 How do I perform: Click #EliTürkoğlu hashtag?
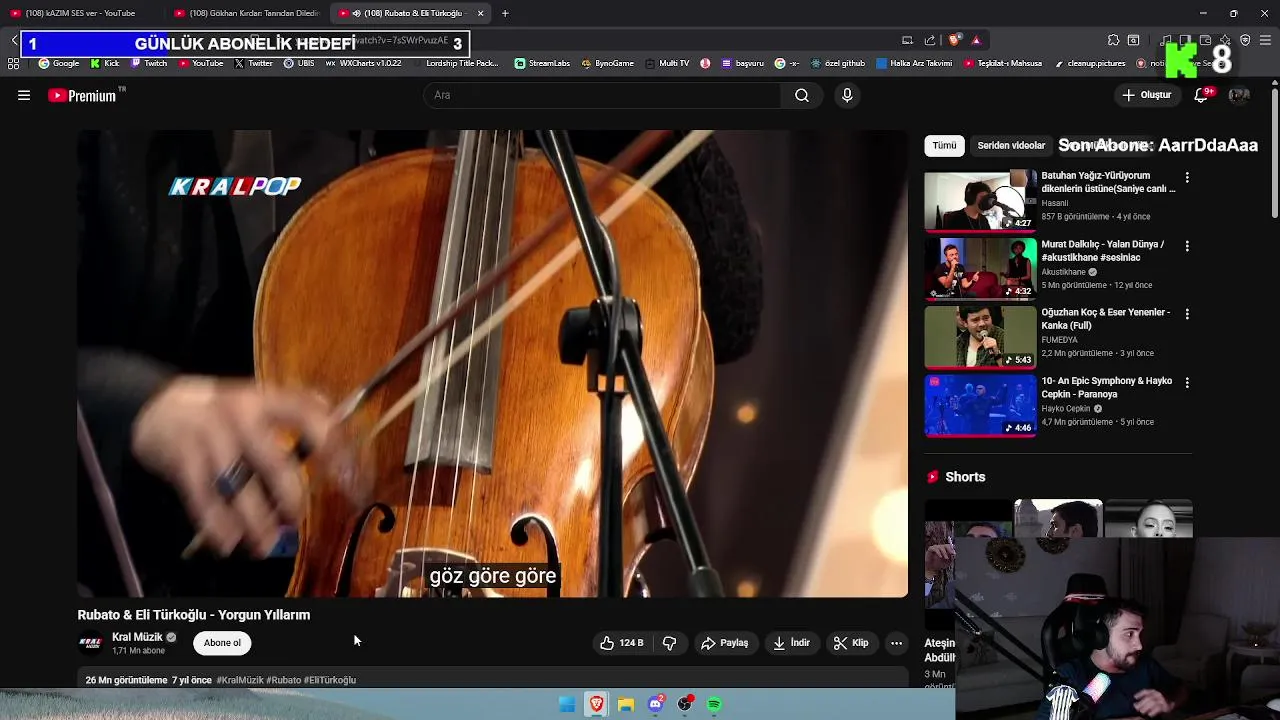tap(330, 680)
